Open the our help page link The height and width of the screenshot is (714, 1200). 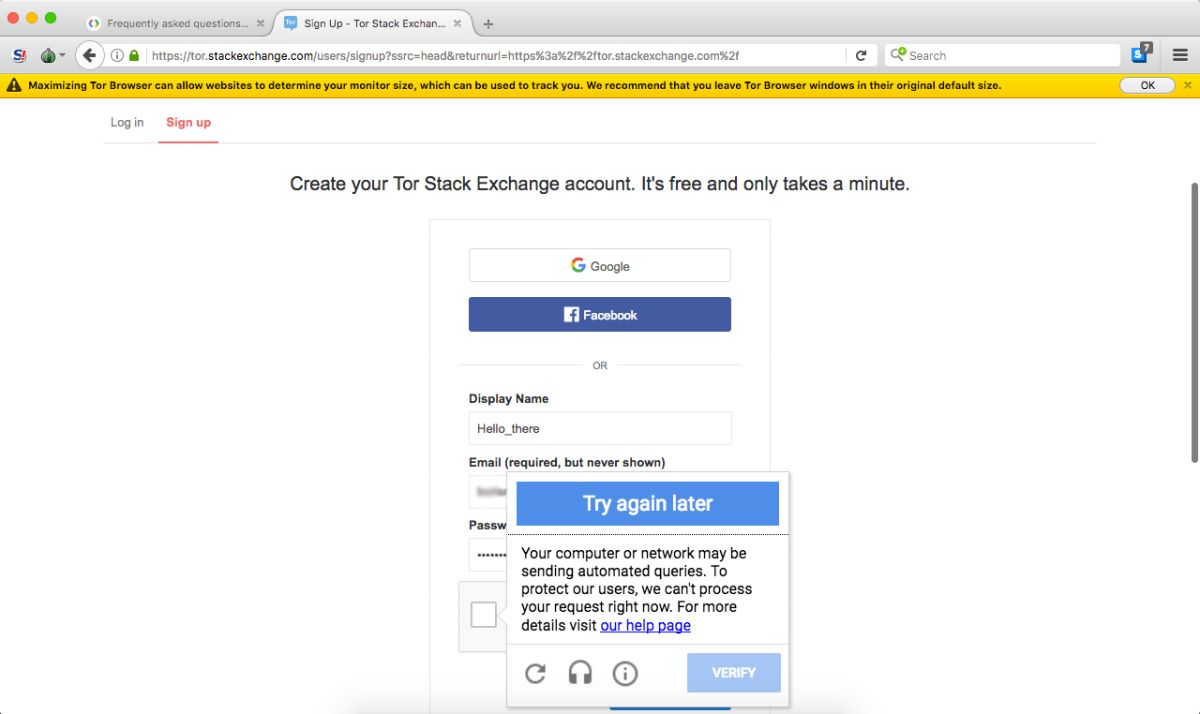pos(645,626)
